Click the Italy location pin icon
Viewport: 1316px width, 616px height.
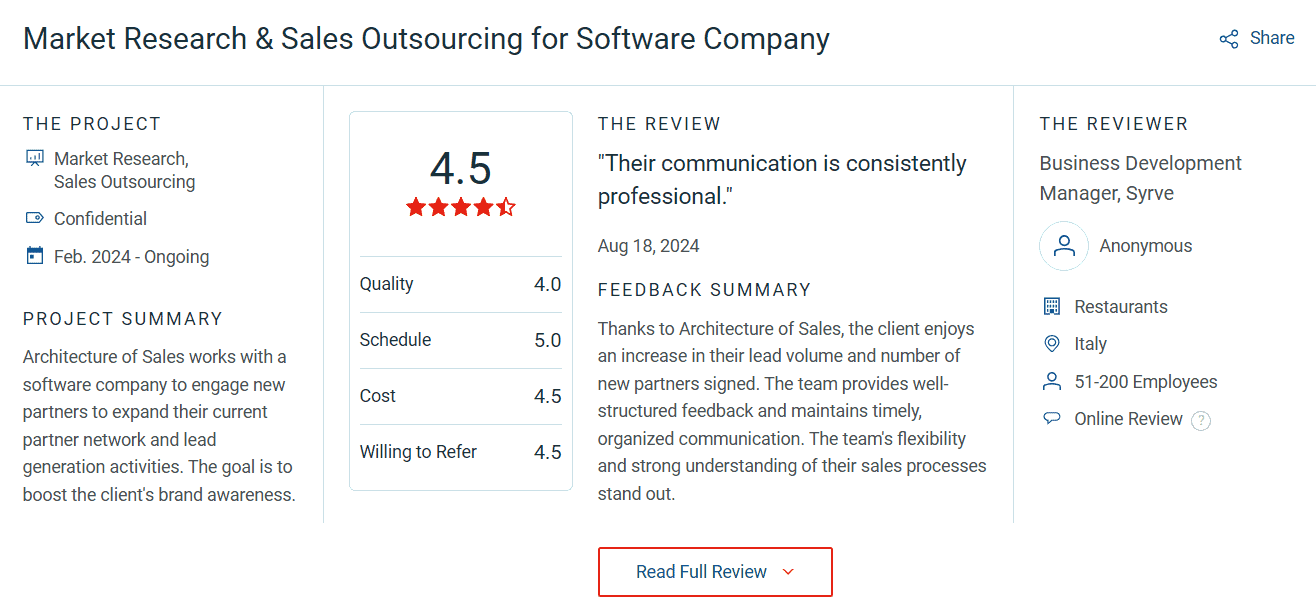pos(1051,344)
